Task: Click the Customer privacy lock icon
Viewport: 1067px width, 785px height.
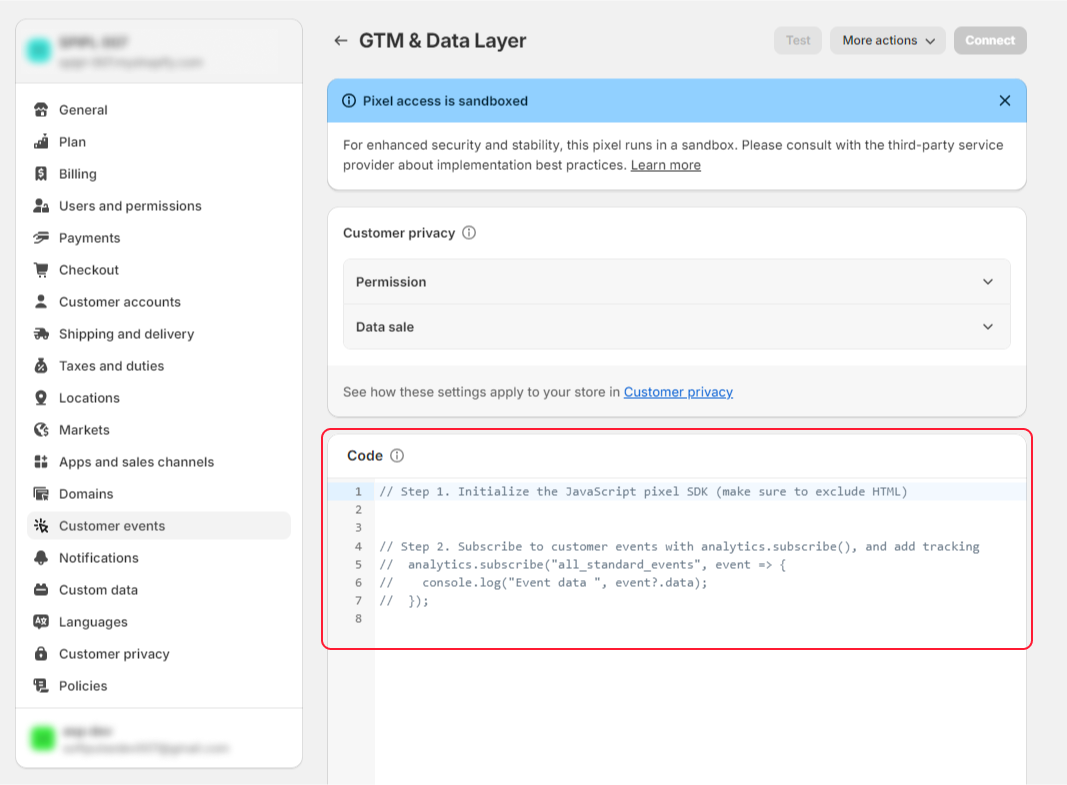Action: [x=40, y=654]
